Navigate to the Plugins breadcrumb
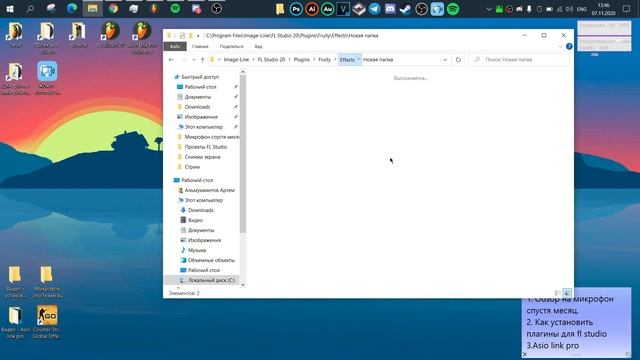The image size is (640, 360). 302,60
